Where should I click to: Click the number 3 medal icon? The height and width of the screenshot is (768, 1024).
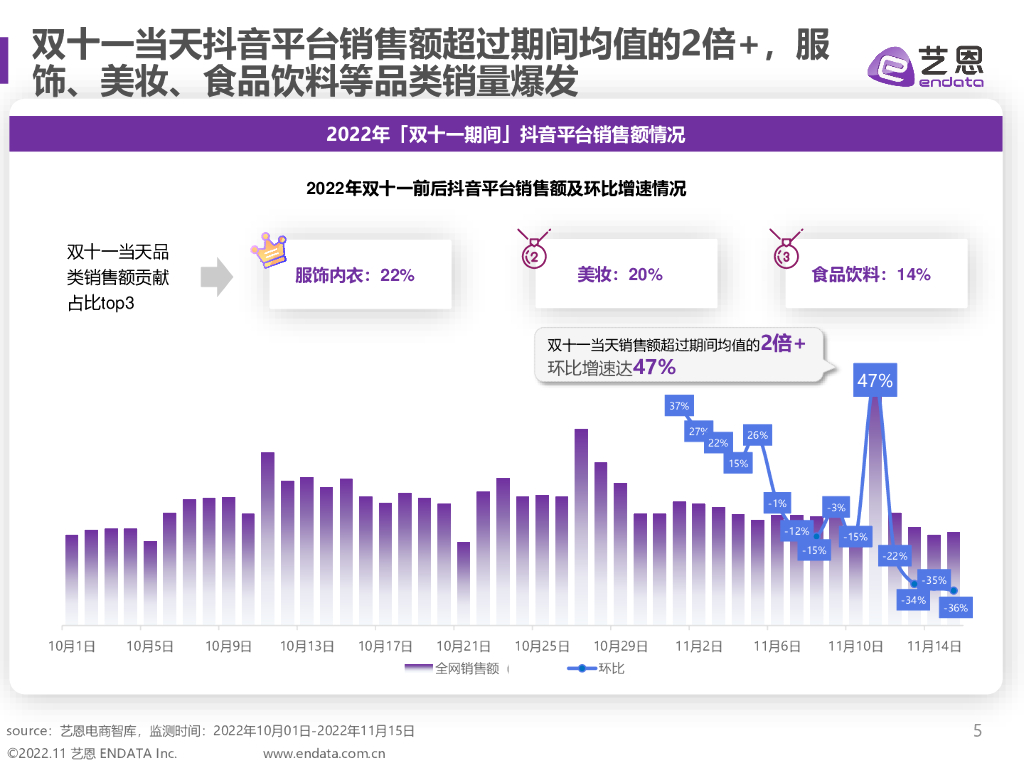786,249
